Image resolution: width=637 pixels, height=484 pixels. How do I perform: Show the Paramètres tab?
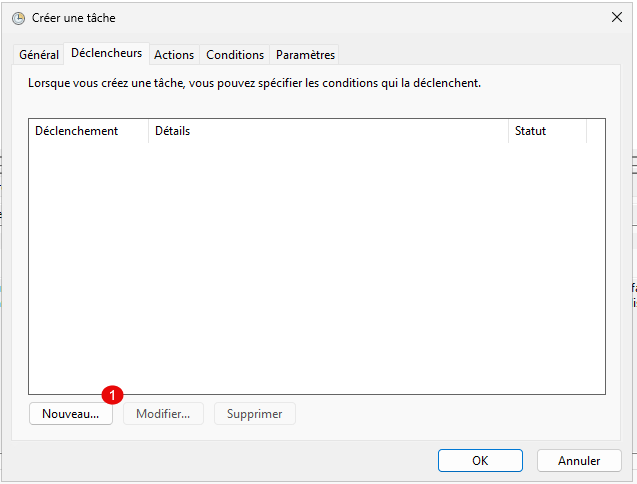click(305, 55)
